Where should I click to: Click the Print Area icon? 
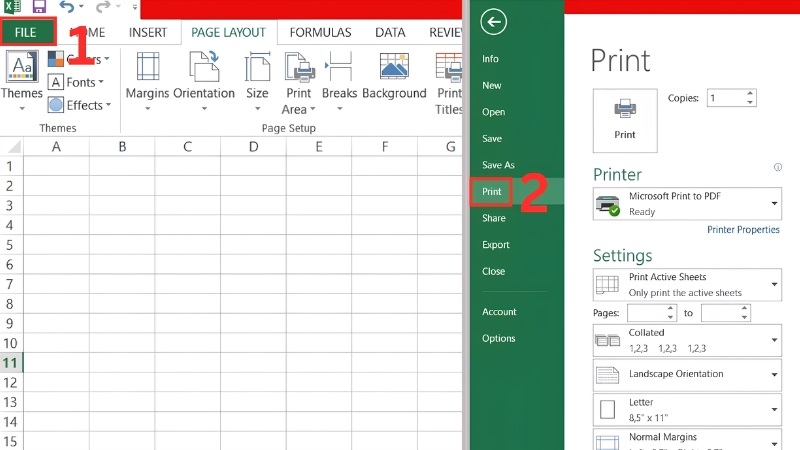pyautogui.click(x=299, y=67)
